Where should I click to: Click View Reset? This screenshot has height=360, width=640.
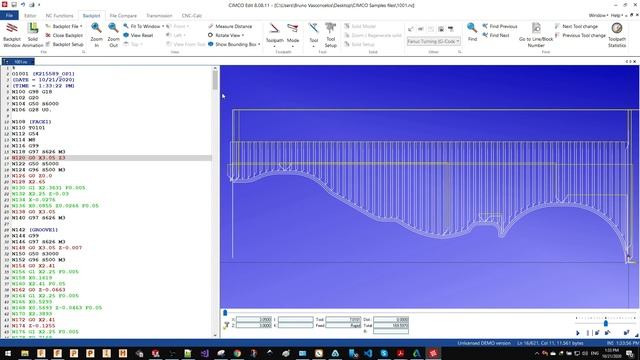[x=138, y=35]
